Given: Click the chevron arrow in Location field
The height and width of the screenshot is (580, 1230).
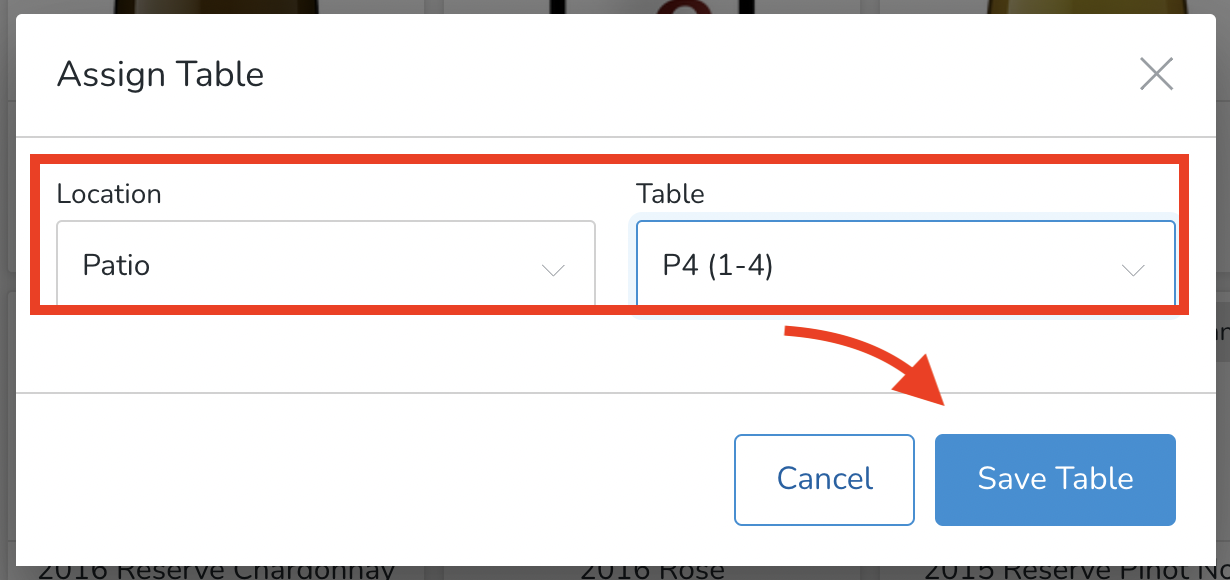Looking at the screenshot, I should click(x=553, y=270).
